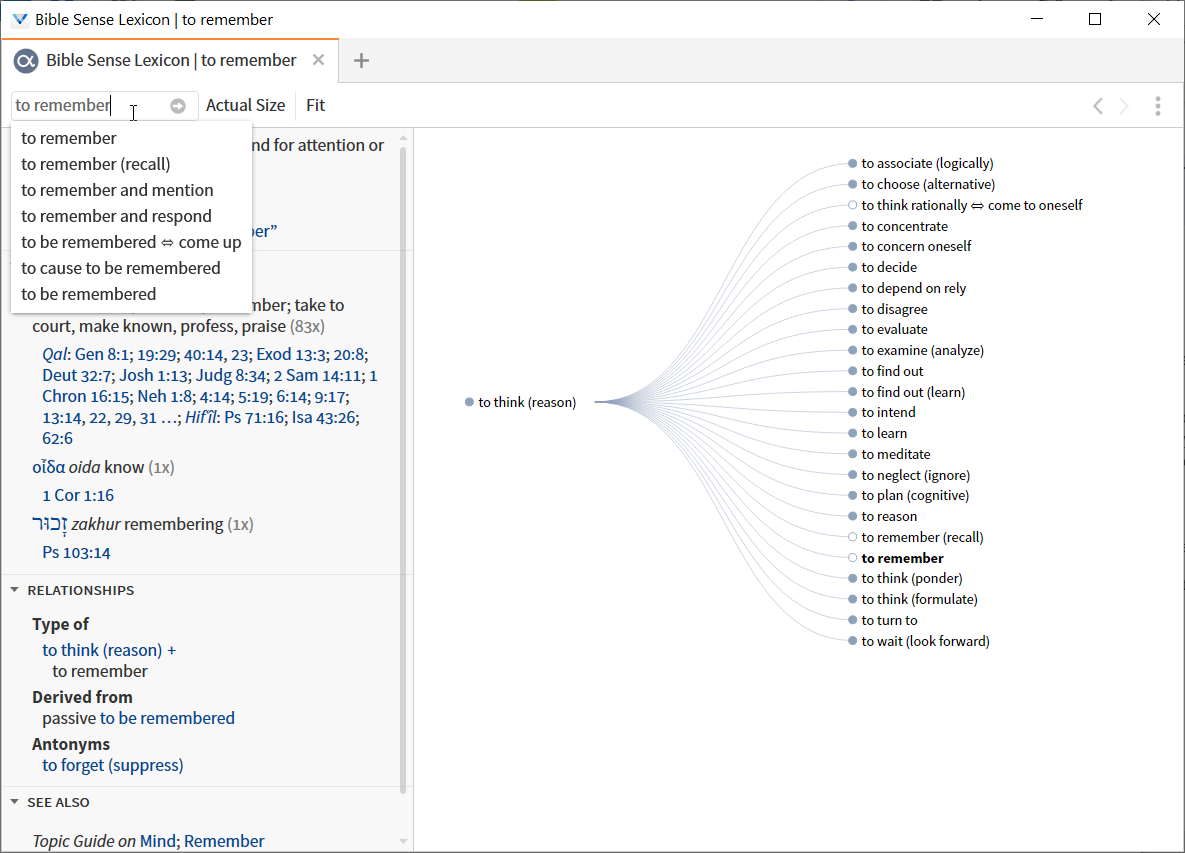Image resolution: width=1185 pixels, height=853 pixels.
Task: Open the 'to think (reason)' type-of link
Action: click(x=102, y=650)
